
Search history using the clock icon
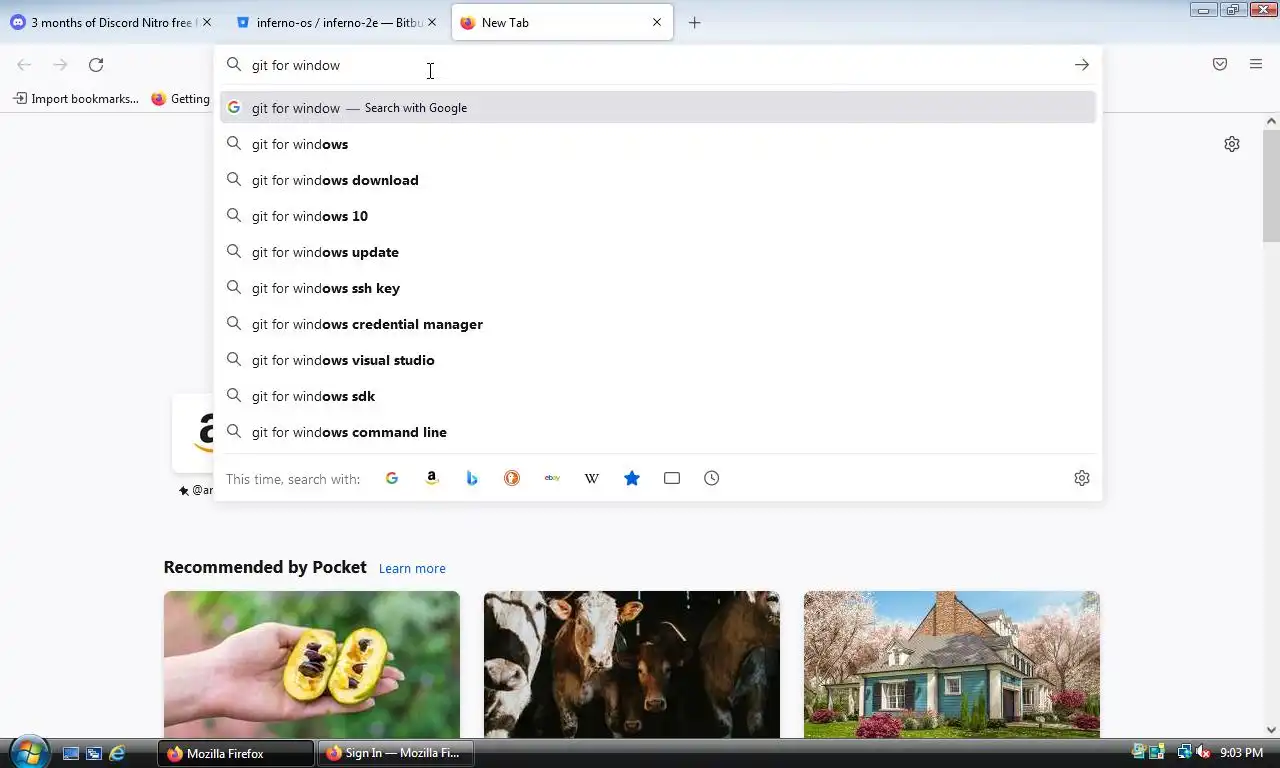tap(712, 478)
